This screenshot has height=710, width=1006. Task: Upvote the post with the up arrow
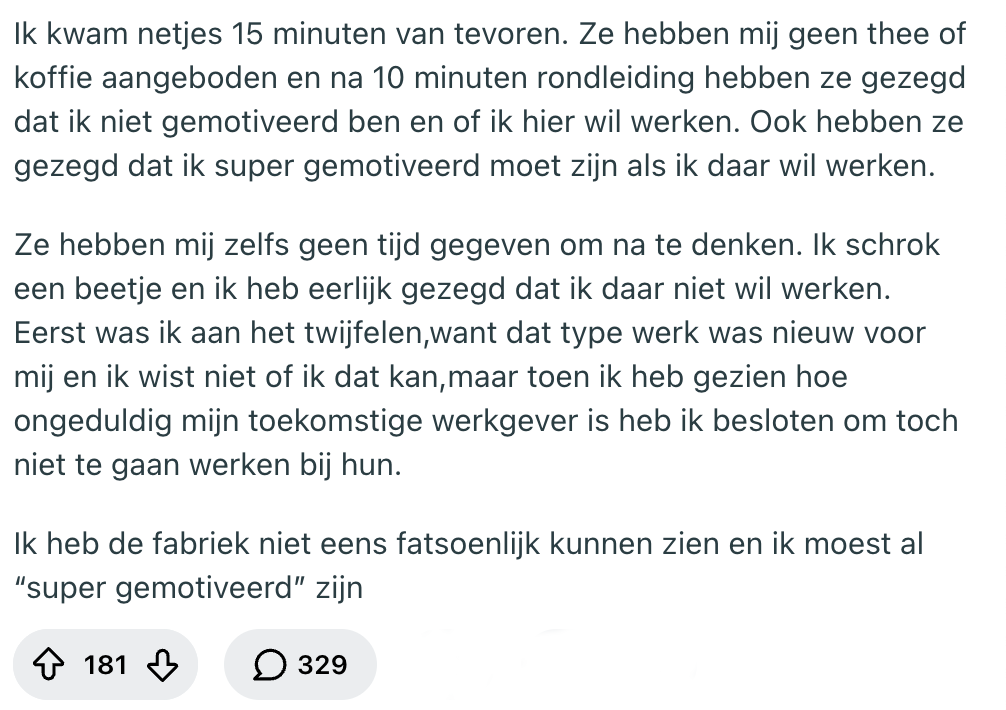(48, 664)
